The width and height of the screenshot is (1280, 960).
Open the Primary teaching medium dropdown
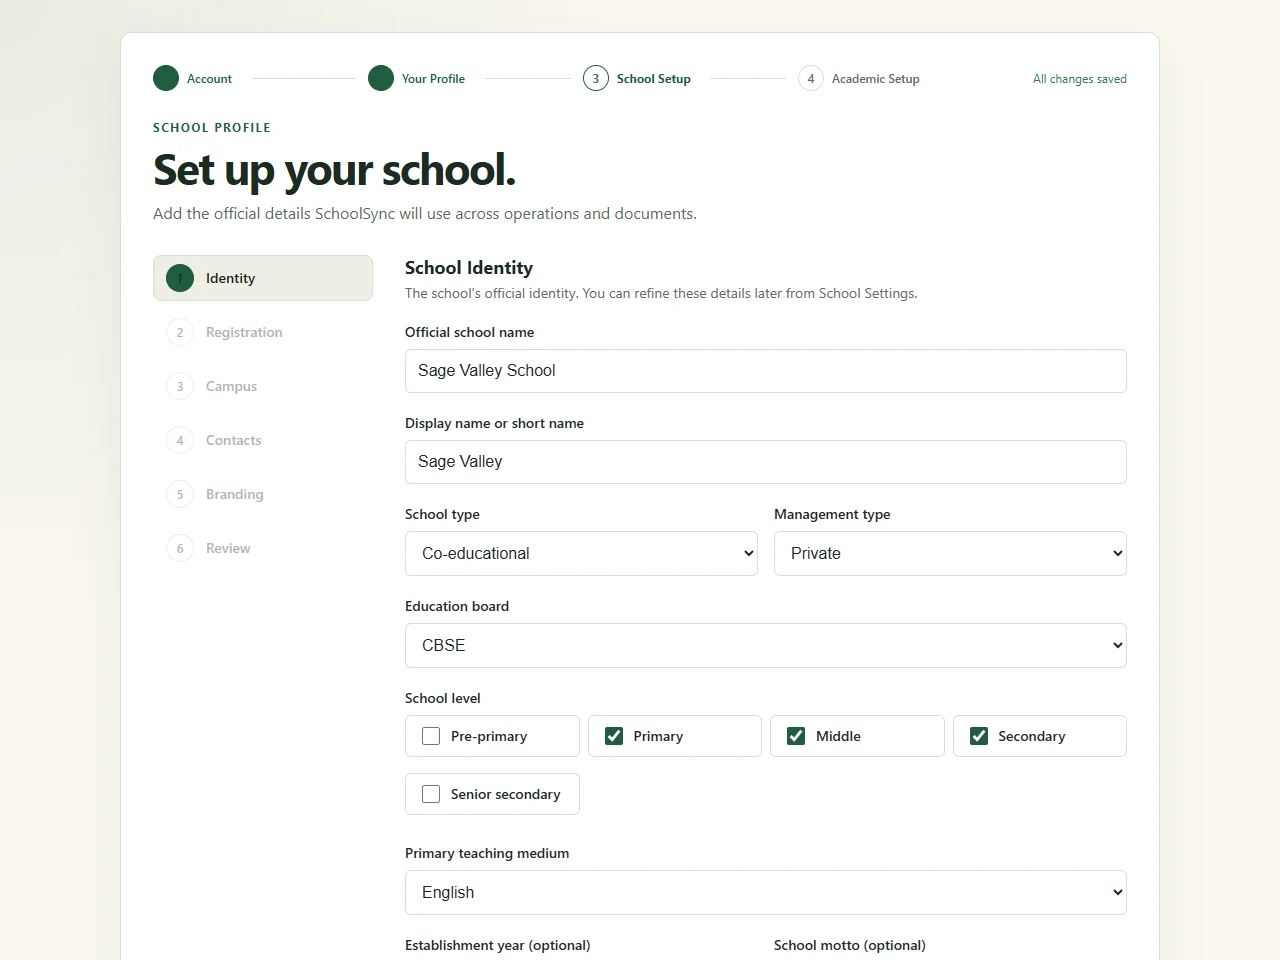(x=766, y=892)
